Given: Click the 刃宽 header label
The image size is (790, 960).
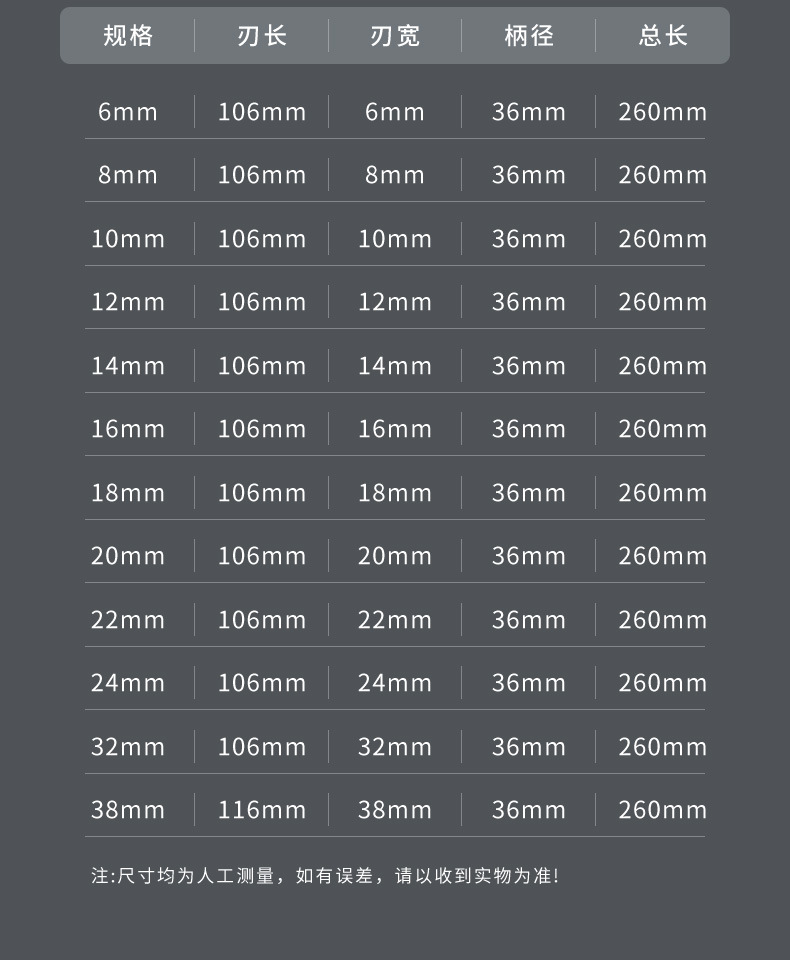Looking at the screenshot, I should point(395,37).
